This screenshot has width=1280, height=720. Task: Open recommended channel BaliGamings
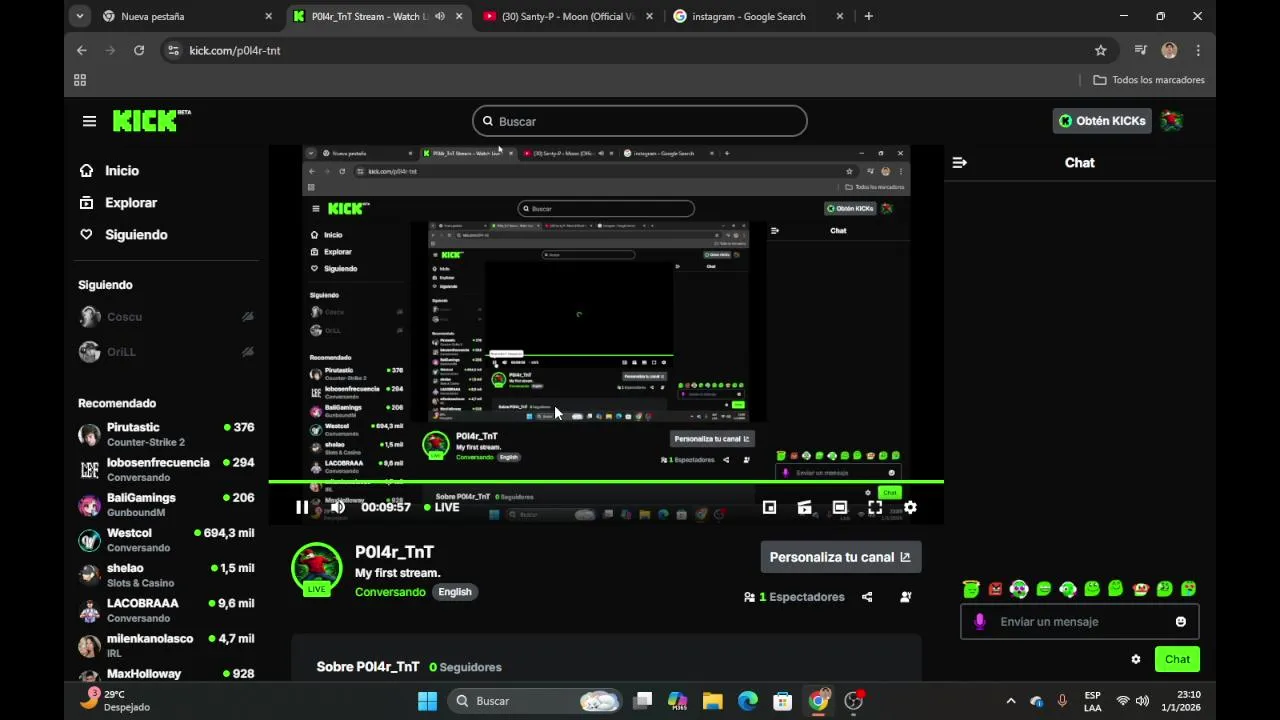click(x=166, y=504)
